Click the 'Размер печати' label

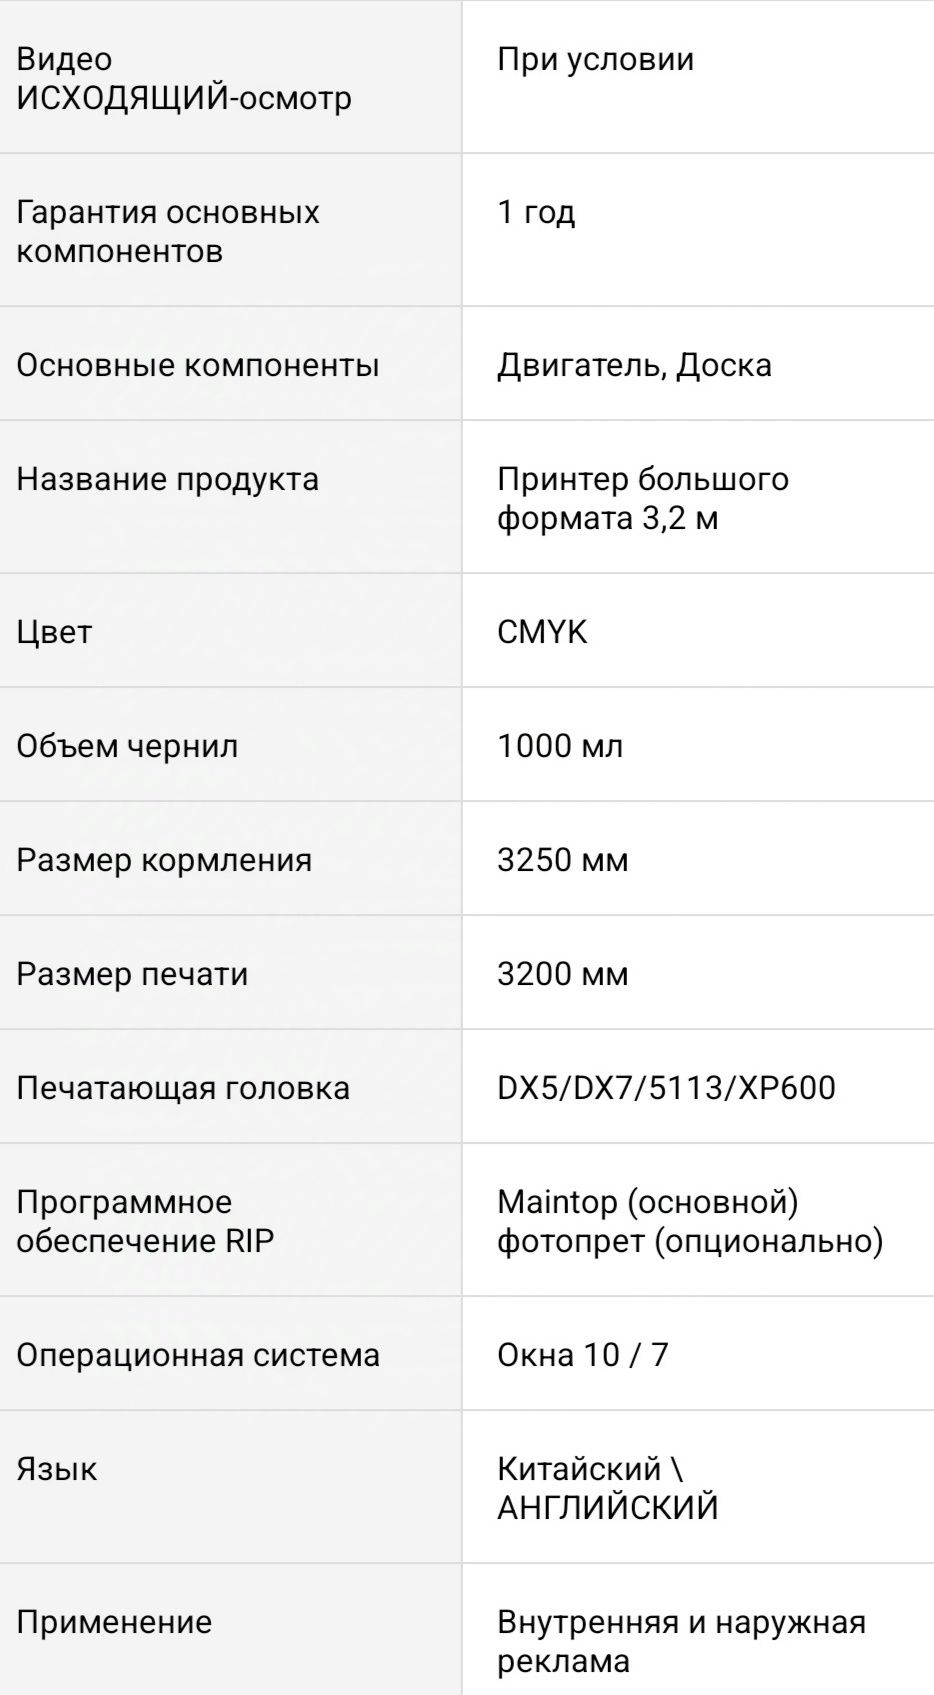[x=132, y=974]
